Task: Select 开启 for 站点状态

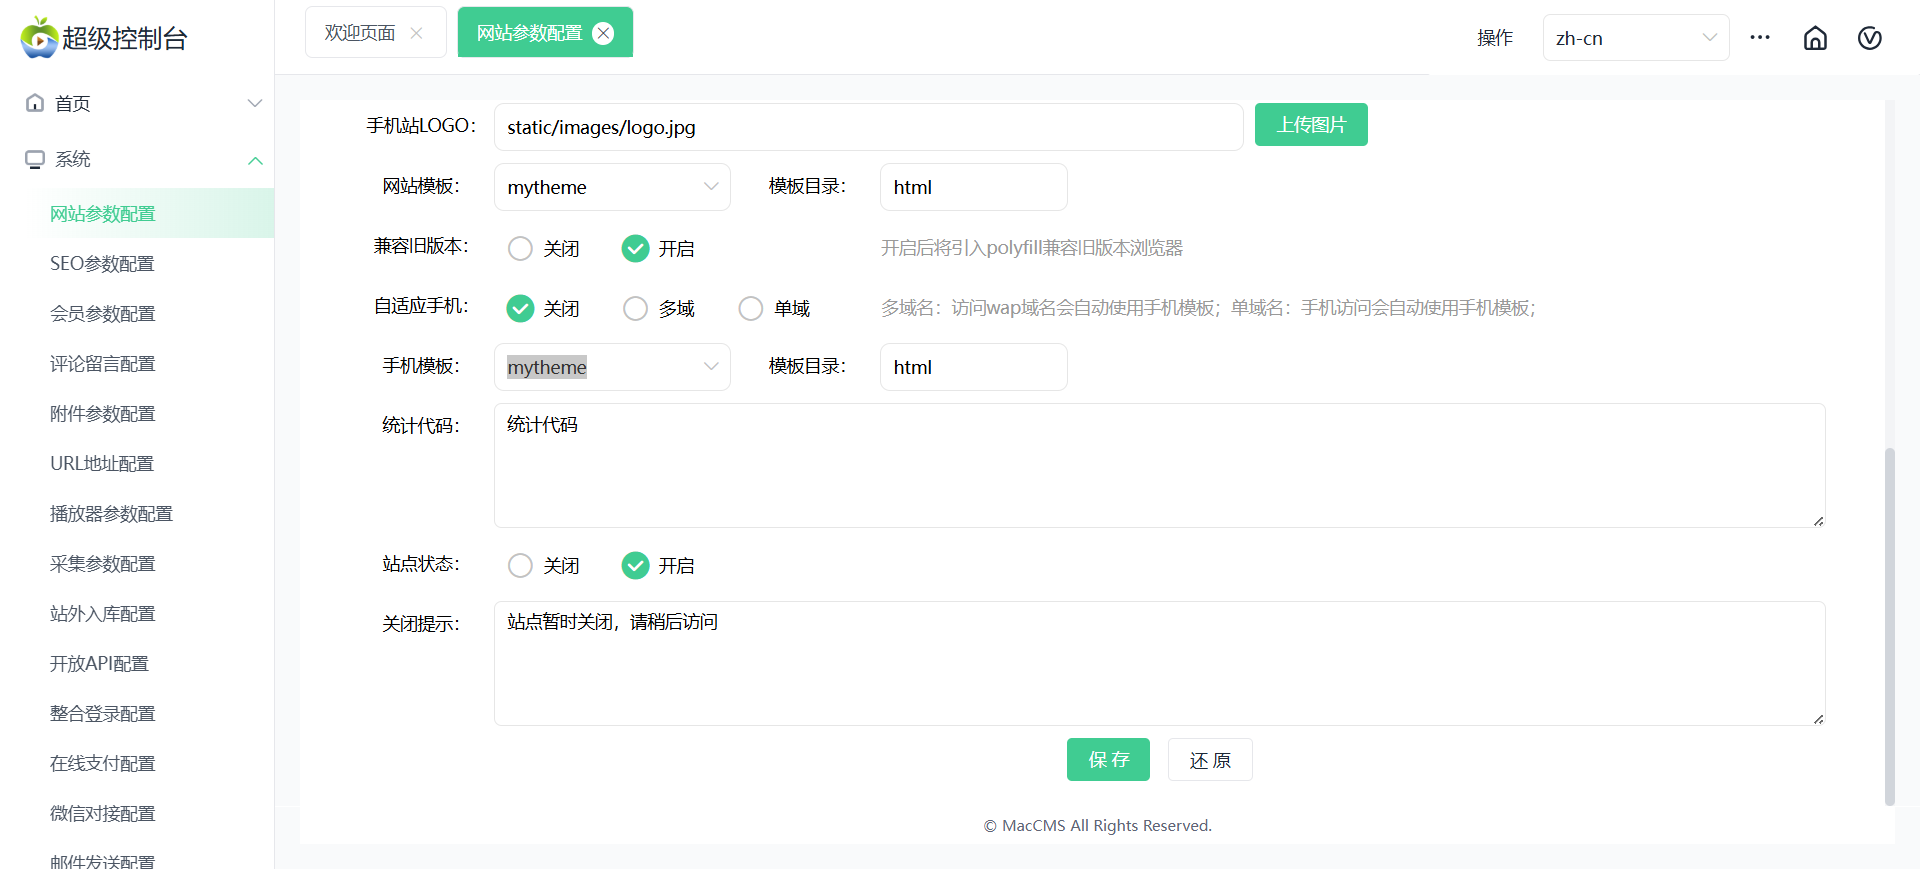Action: point(635,565)
